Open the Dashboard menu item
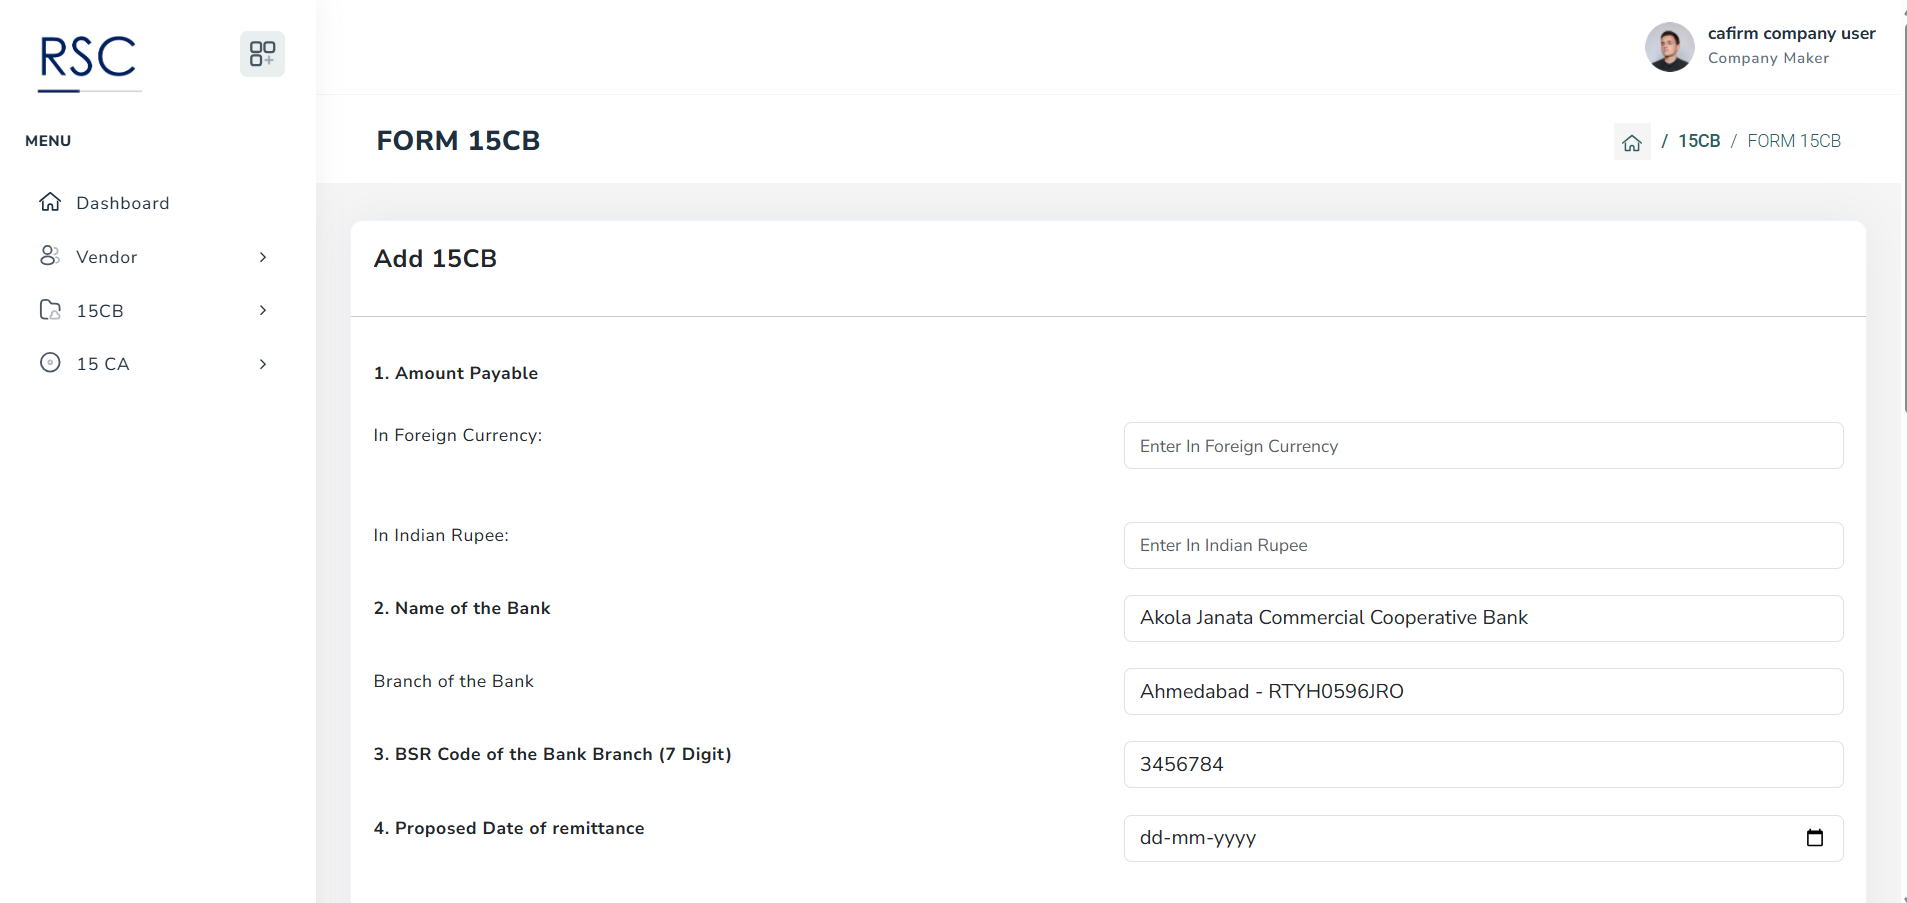Image resolution: width=1907 pixels, height=903 pixels. [x=123, y=203]
